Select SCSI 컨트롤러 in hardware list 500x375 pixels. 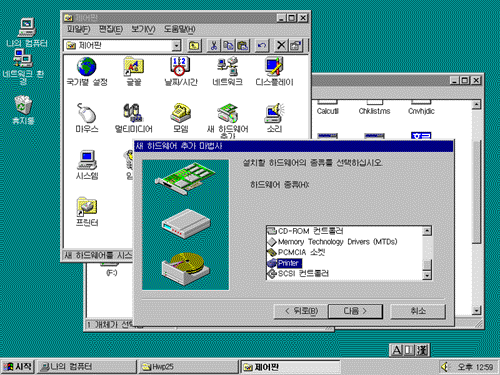pos(298,274)
